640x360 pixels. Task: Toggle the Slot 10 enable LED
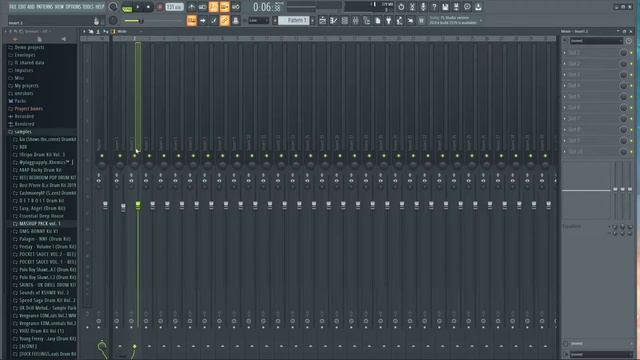coord(631,152)
